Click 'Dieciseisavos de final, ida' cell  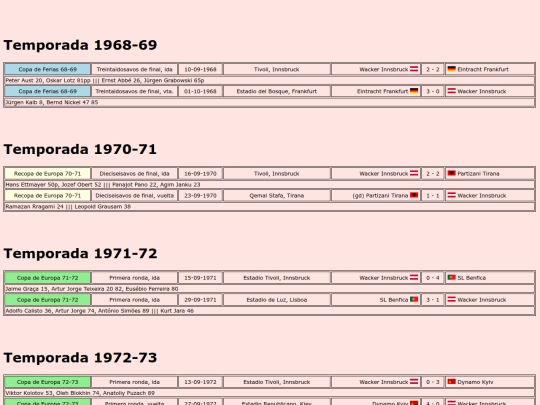pos(134,174)
